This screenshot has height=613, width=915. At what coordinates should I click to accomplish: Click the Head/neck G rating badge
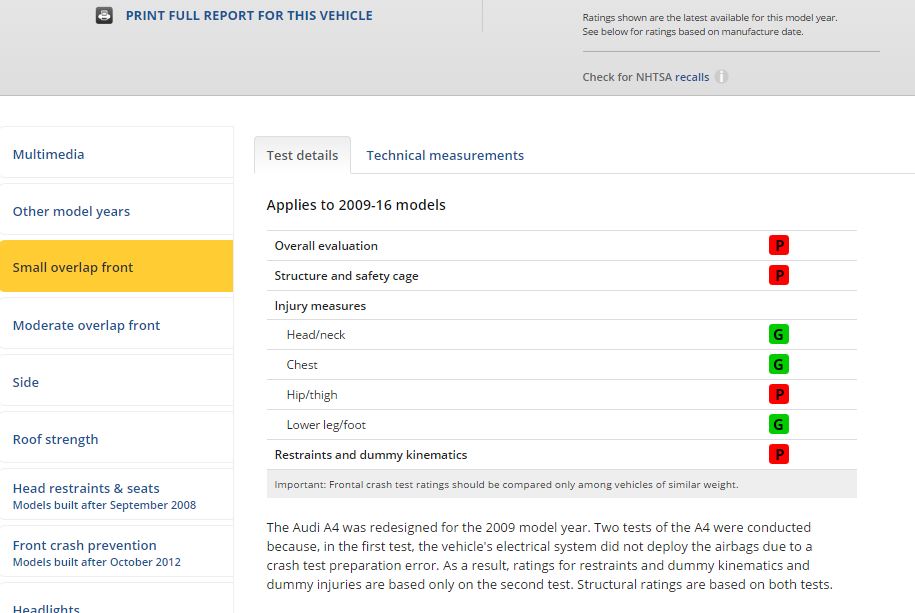(x=778, y=335)
